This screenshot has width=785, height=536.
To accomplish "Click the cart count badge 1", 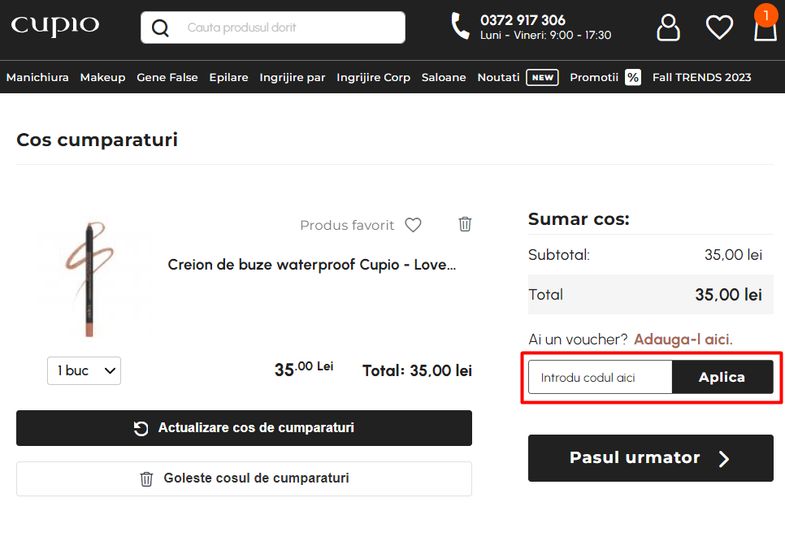I will (765, 16).
